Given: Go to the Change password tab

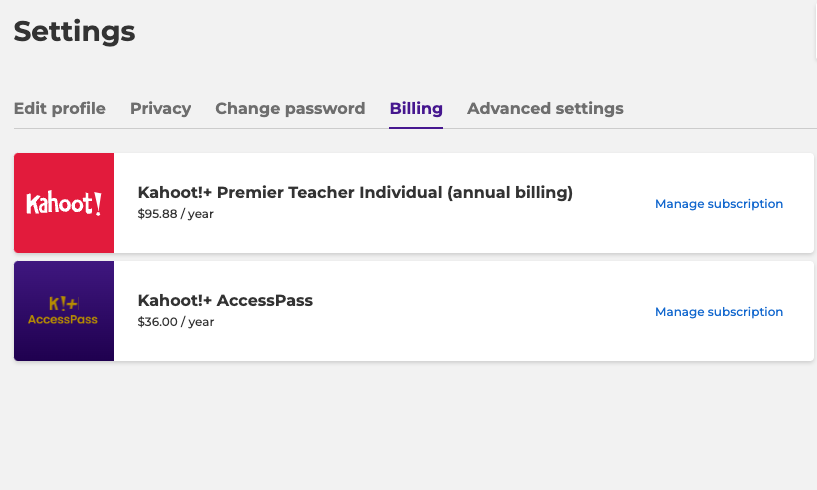Looking at the screenshot, I should [290, 108].
